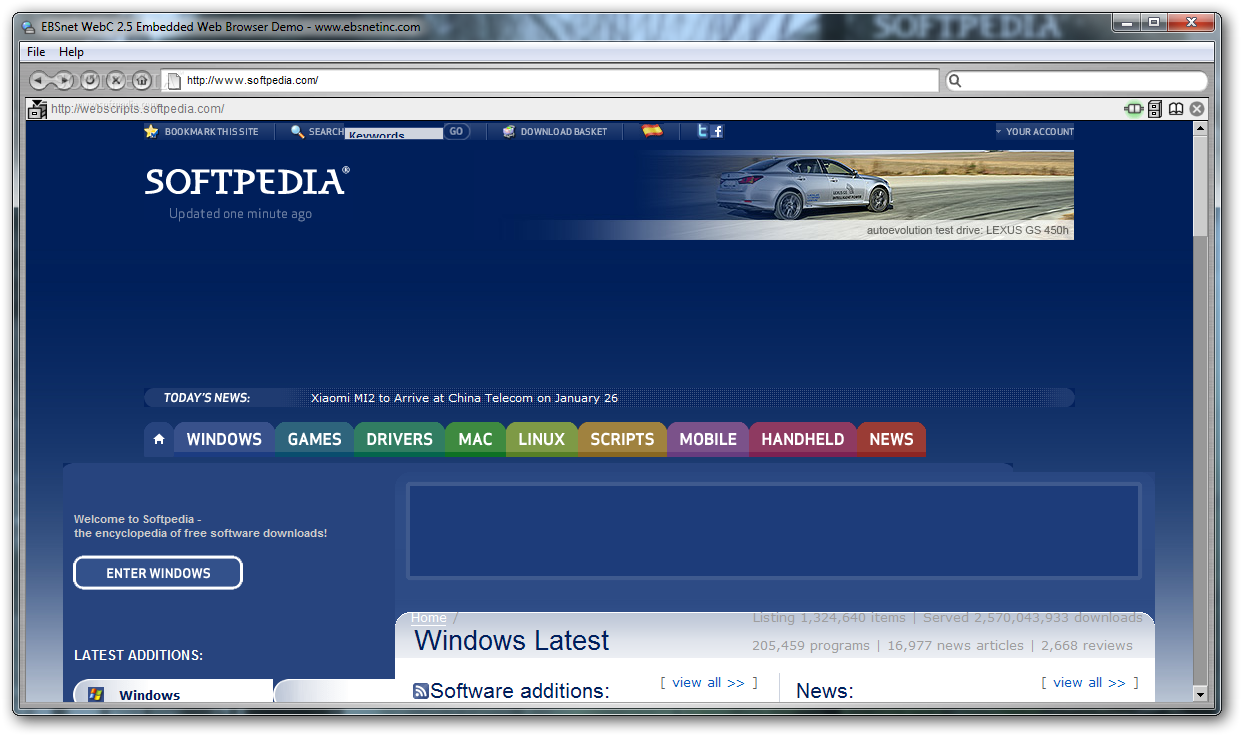Click the browser Forward arrow button
This screenshot has width=1242, height=736.
point(64,80)
